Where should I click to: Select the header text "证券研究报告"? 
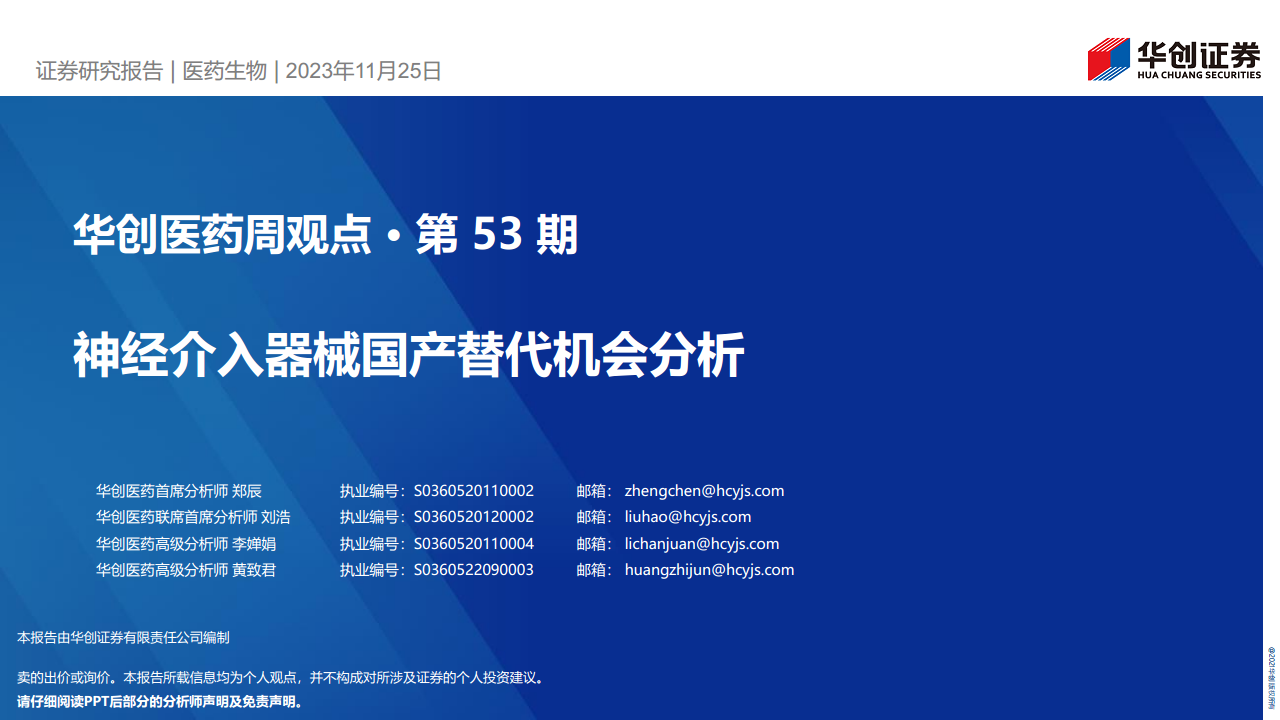(x=99, y=71)
